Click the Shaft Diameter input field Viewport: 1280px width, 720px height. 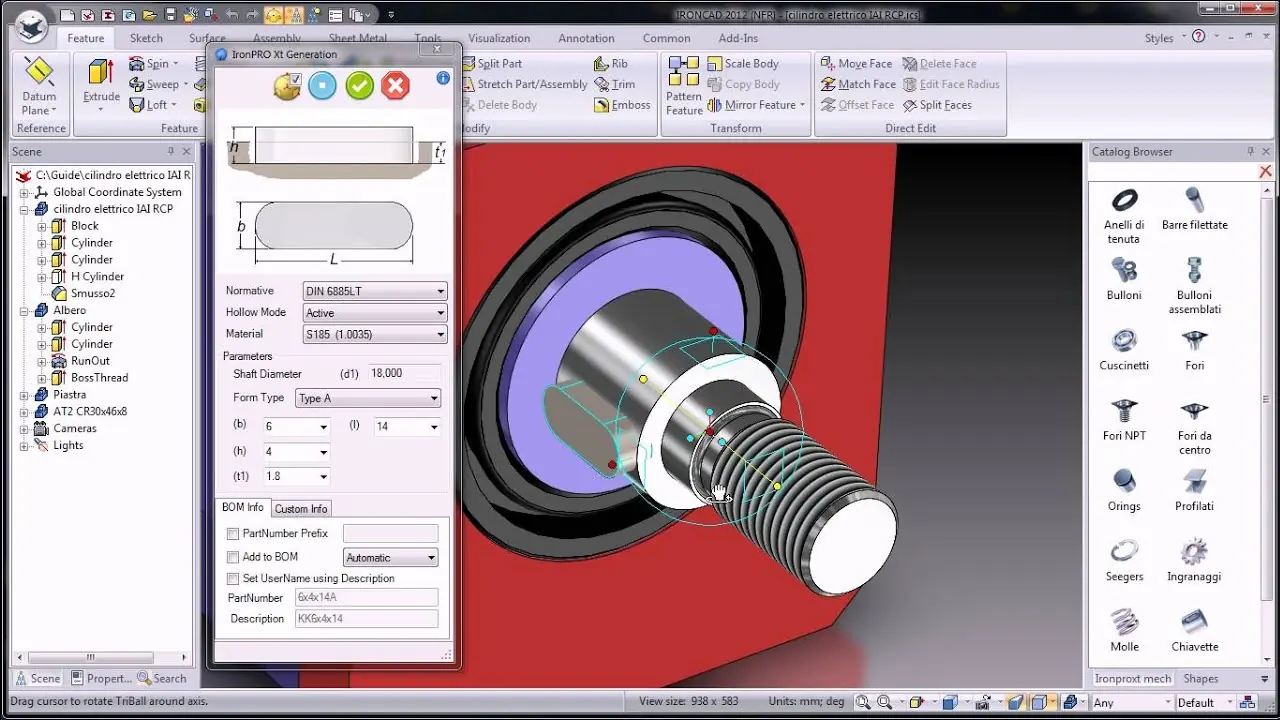click(x=405, y=374)
